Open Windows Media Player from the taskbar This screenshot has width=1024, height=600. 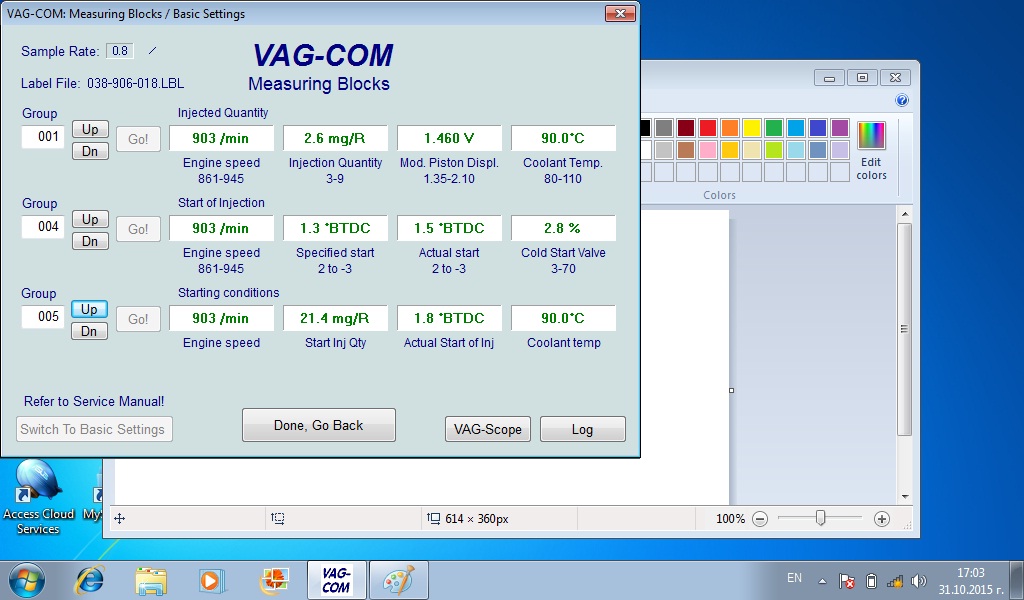[210, 579]
